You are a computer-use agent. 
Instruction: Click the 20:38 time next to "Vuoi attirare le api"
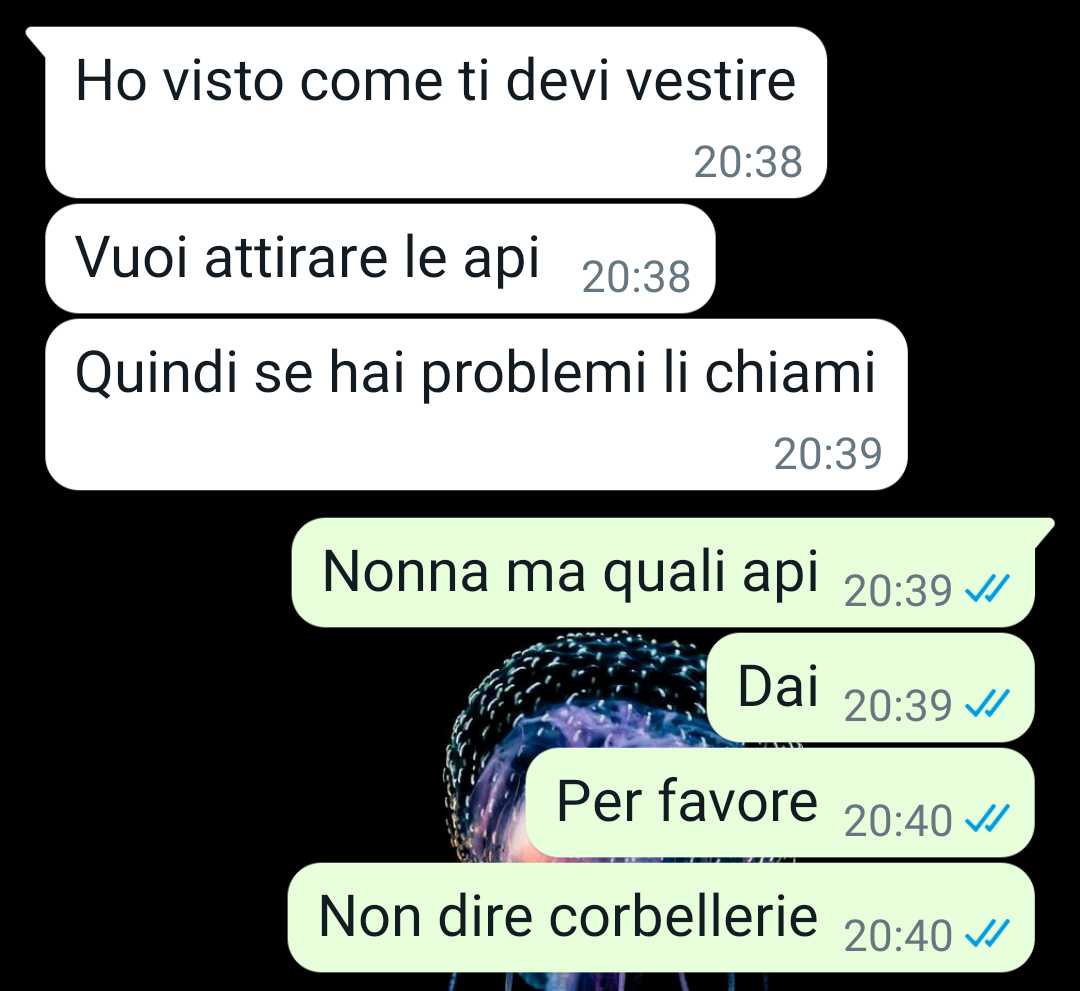(636, 278)
